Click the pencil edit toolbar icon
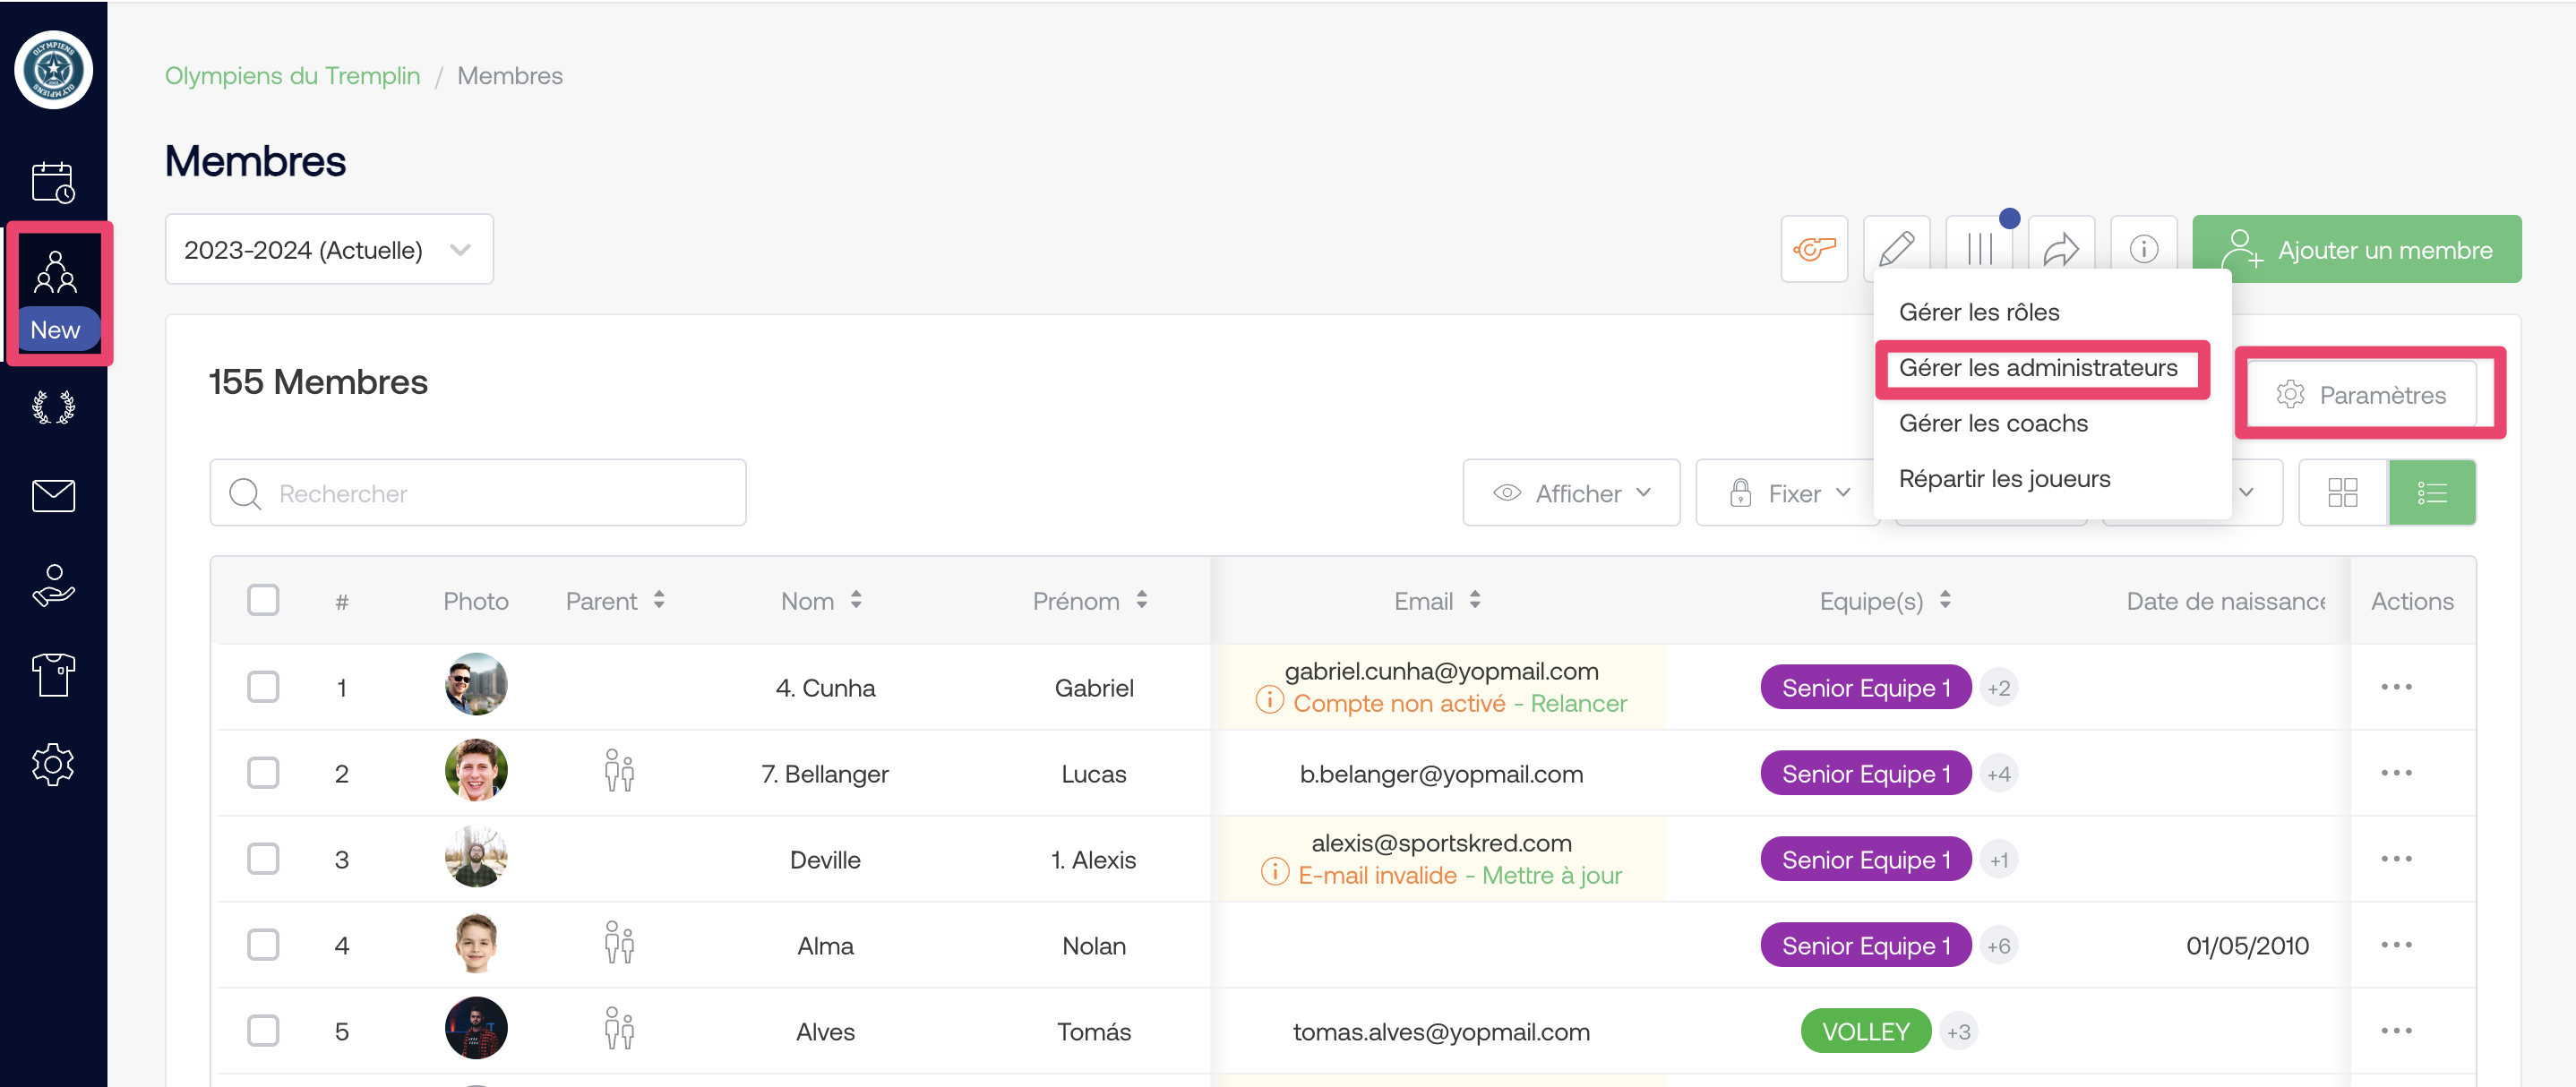This screenshot has width=2576, height=1087. click(1897, 249)
